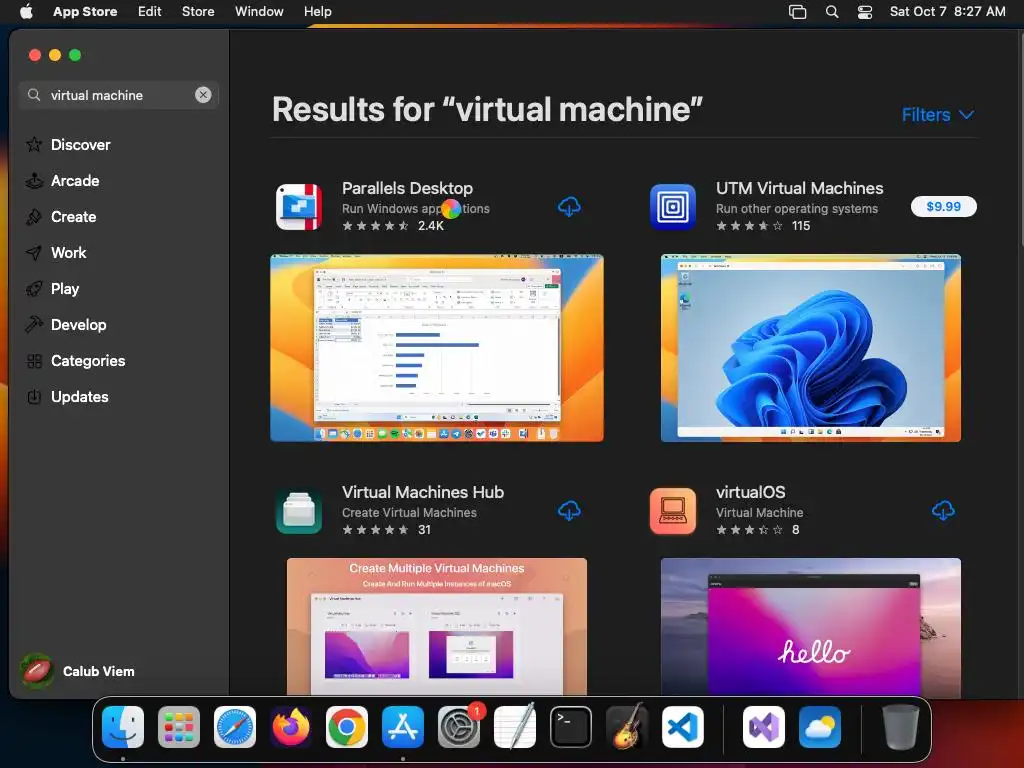Viewport: 1024px width, 768px height.
Task: Open the App Store menu
Action: coord(85,11)
